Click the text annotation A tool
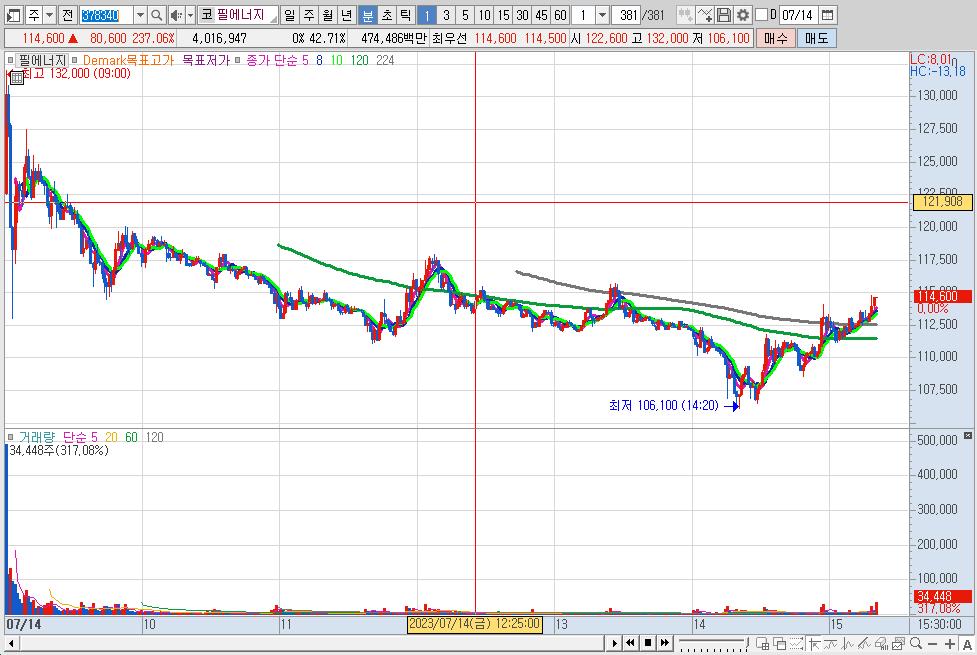Viewport: 977px width, 655px height. (x=967, y=644)
